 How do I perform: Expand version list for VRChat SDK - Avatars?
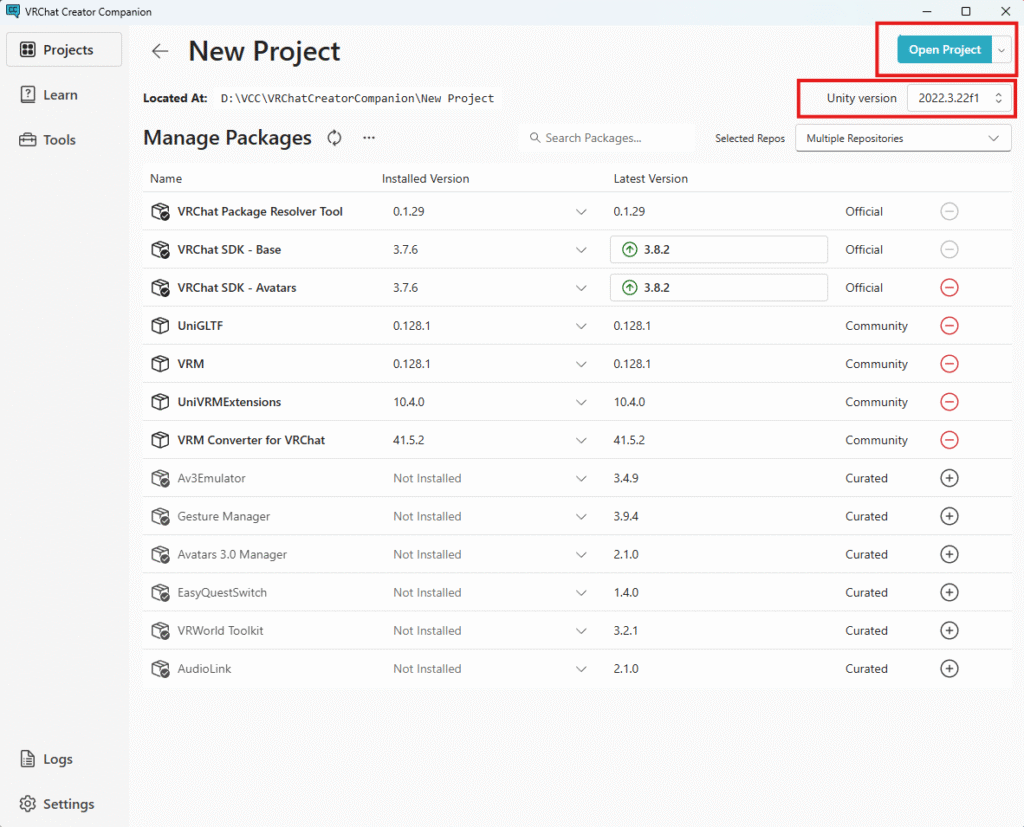581,287
